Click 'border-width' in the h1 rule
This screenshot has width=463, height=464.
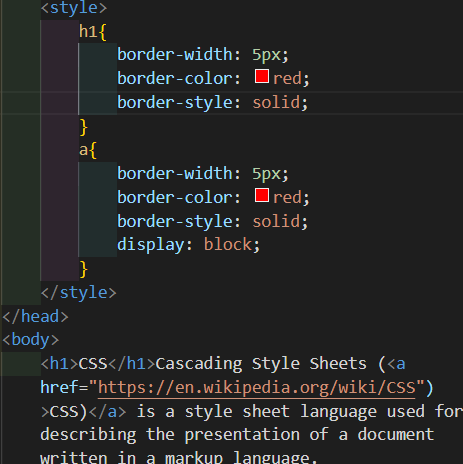pyautogui.click(x=175, y=54)
